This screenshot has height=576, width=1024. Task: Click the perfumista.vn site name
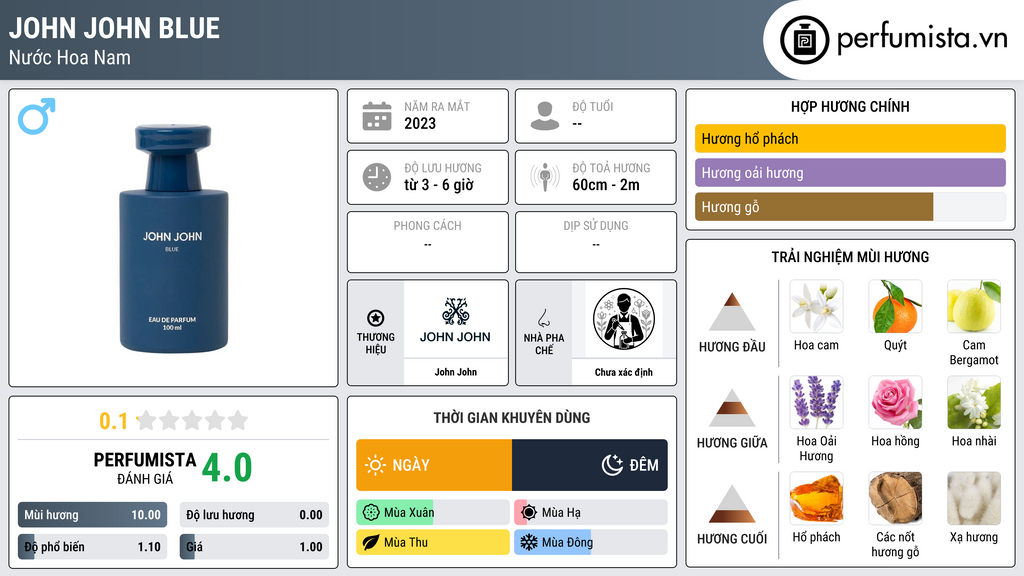point(922,38)
